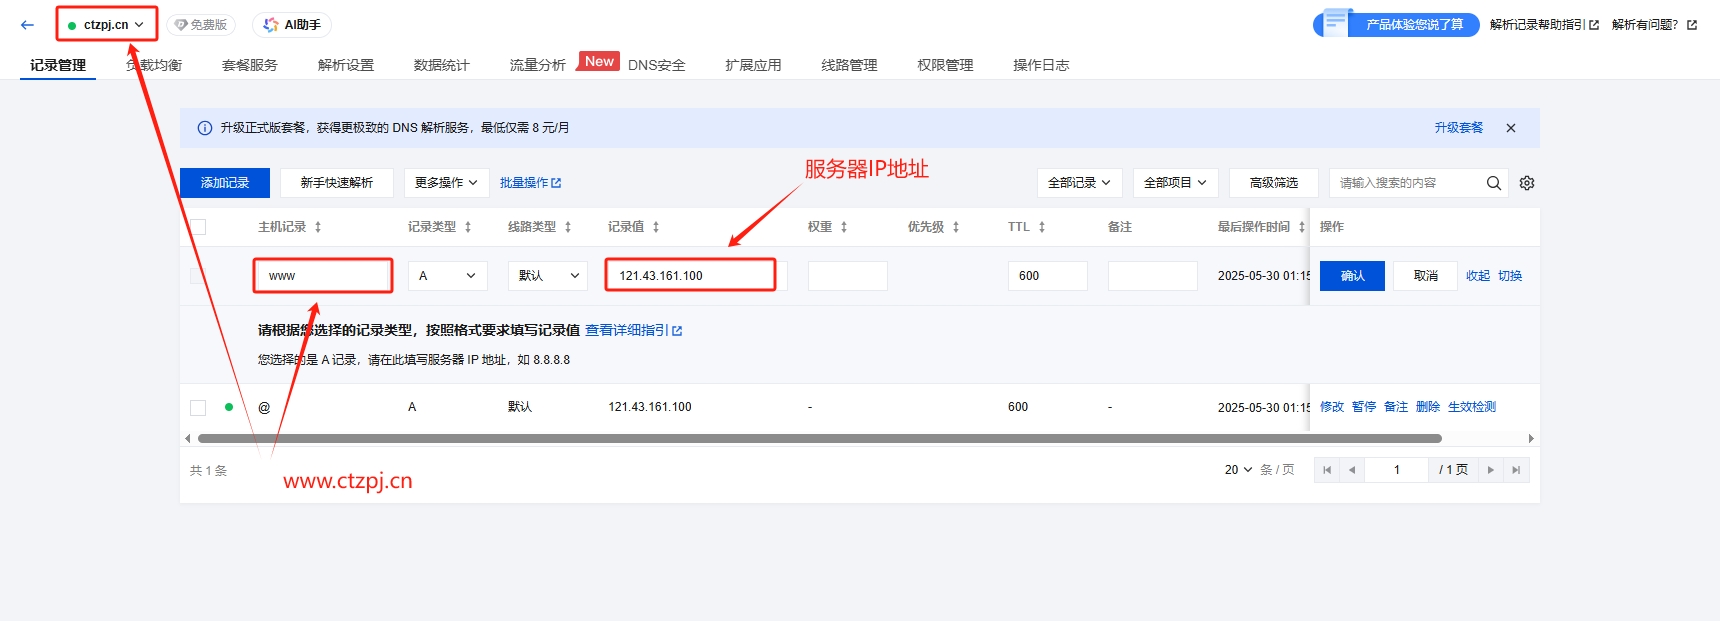Jump to last page arrow
1720x621 pixels.
point(1516,470)
